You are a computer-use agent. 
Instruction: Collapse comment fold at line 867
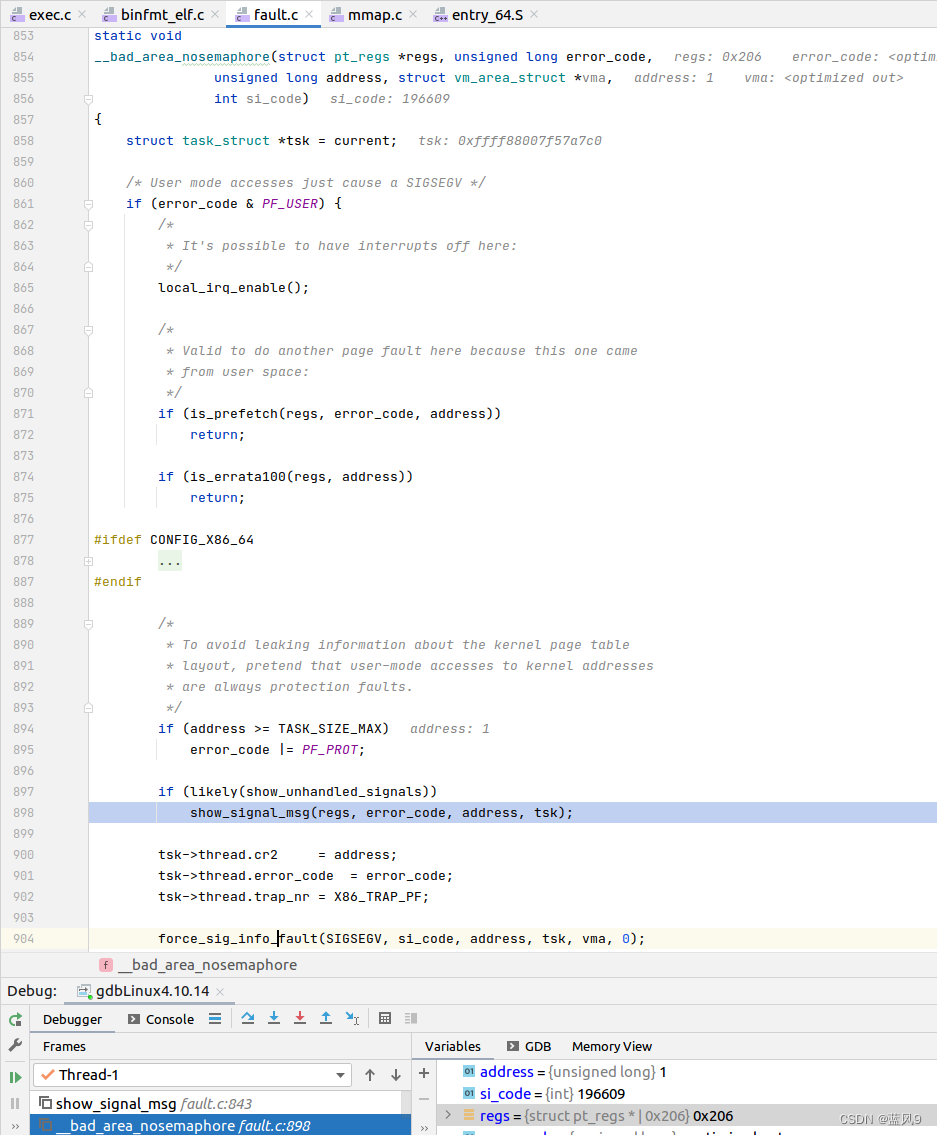[x=88, y=330]
